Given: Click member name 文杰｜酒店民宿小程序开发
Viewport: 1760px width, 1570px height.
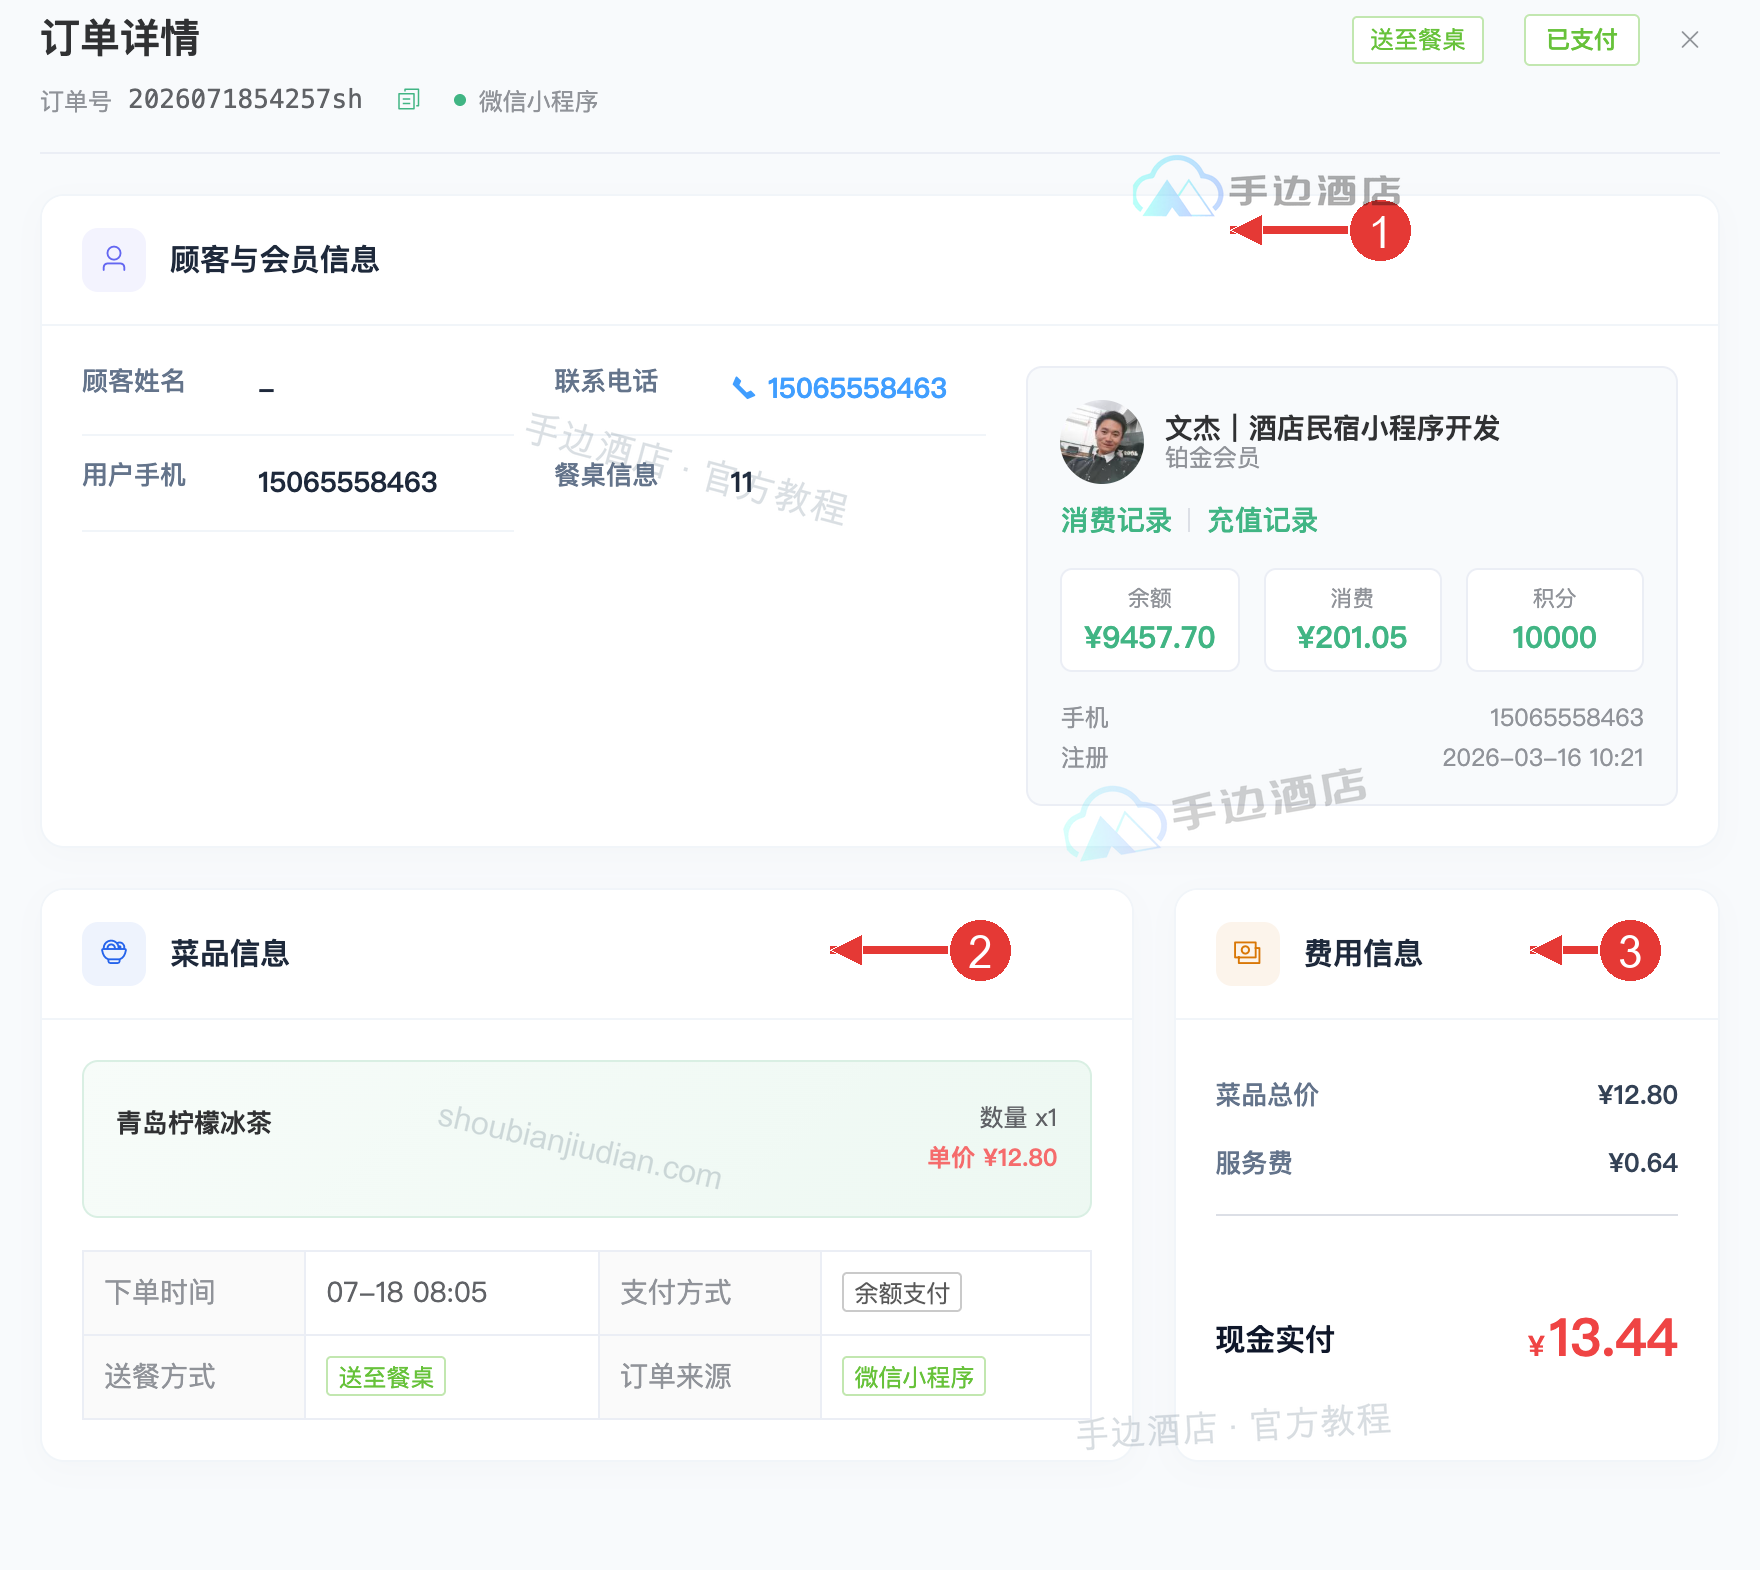Looking at the screenshot, I should click(x=1332, y=428).
